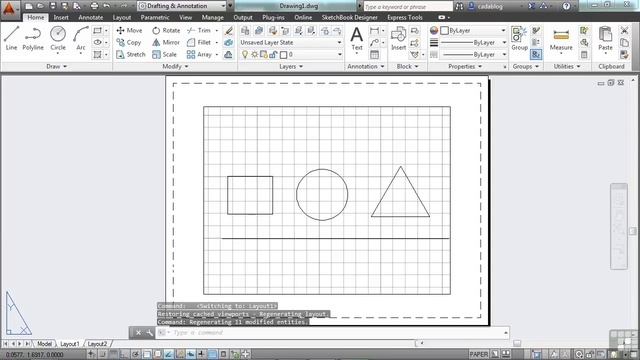Toggle layer on/off lightbulb icon
Viewport: 640px width, 360px height.
245,54
